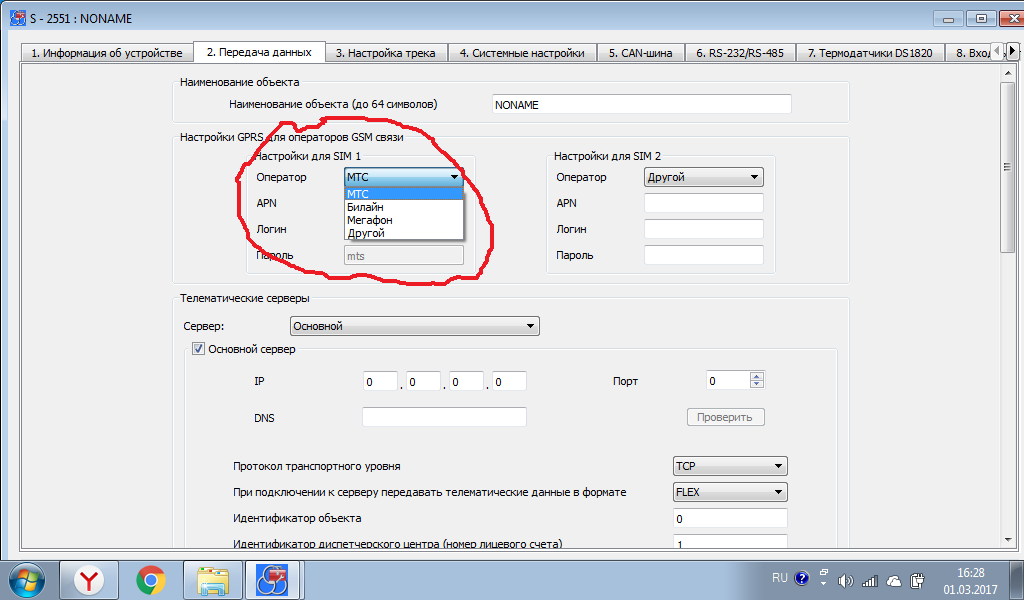Click the Наименование объекта NONAME field
This screenshot has width=1024, height=600.
click(x=641, y=104)
